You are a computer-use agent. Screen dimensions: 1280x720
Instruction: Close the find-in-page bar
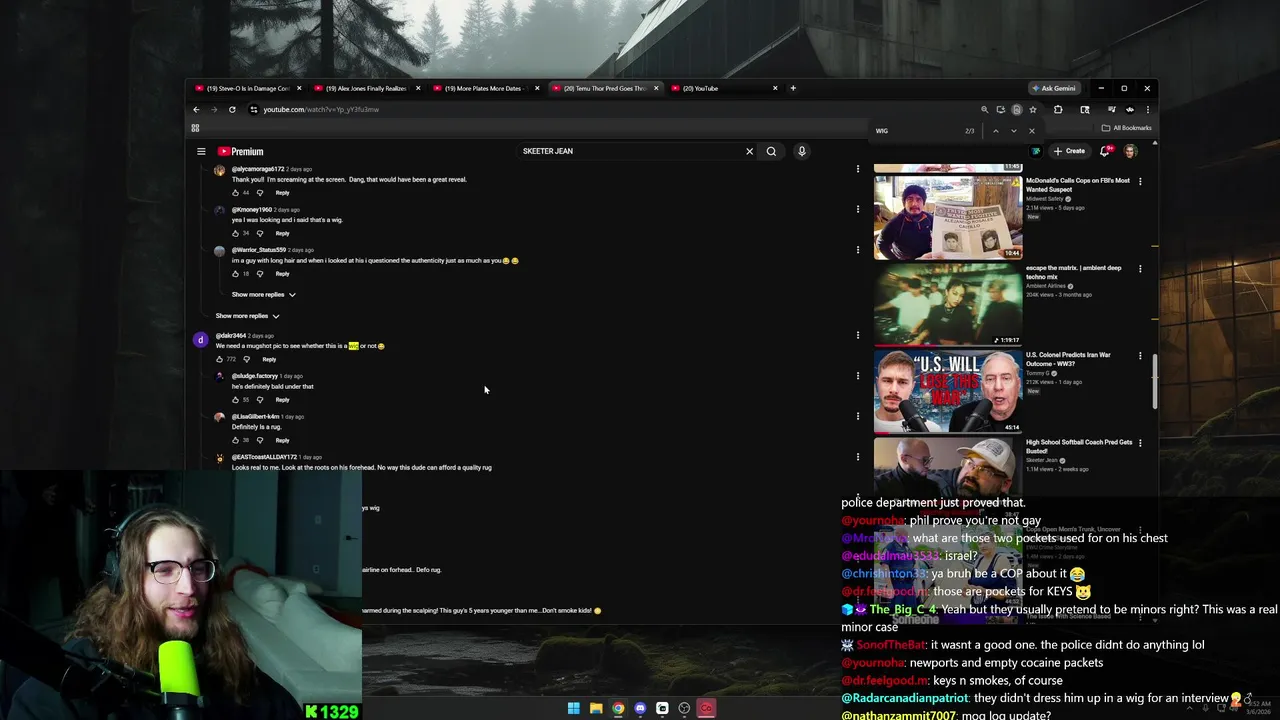point(1032,131)
